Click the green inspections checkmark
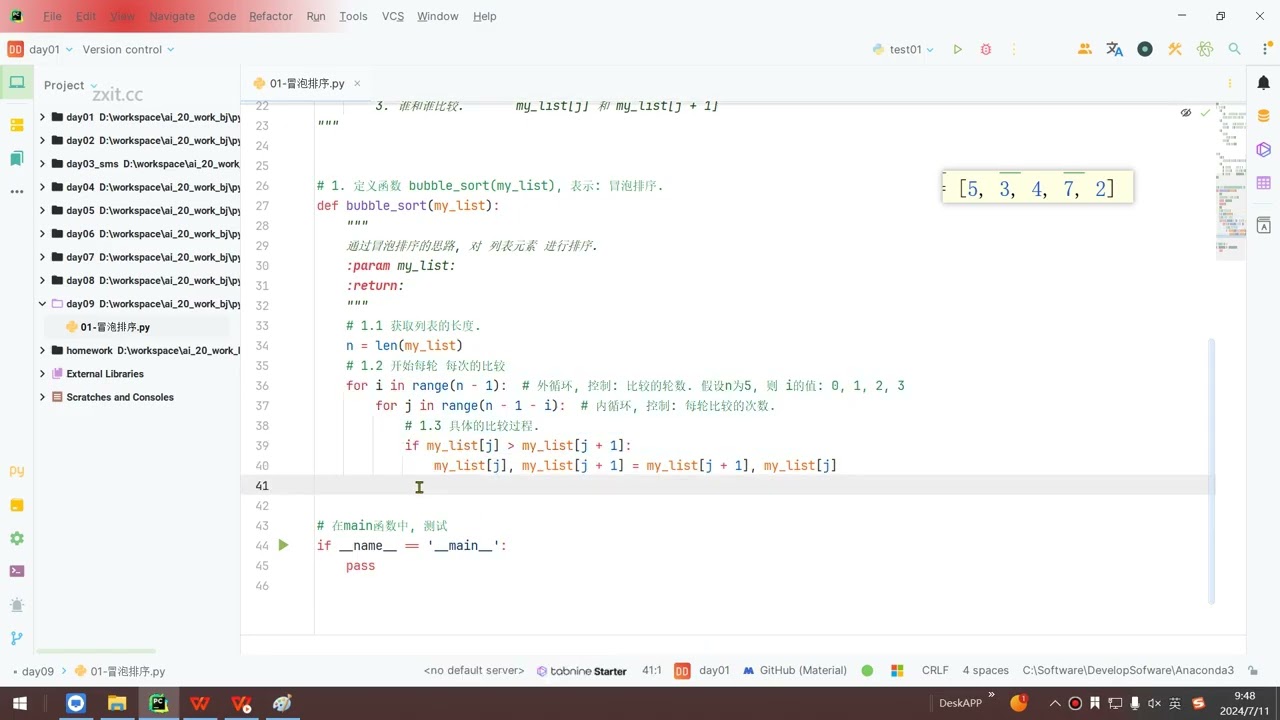 1205,113
